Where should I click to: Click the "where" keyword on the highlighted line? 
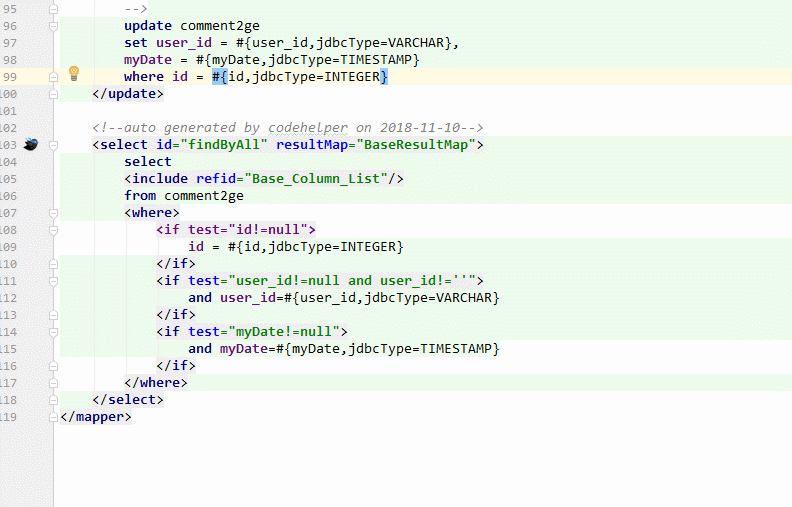point(144,77)
